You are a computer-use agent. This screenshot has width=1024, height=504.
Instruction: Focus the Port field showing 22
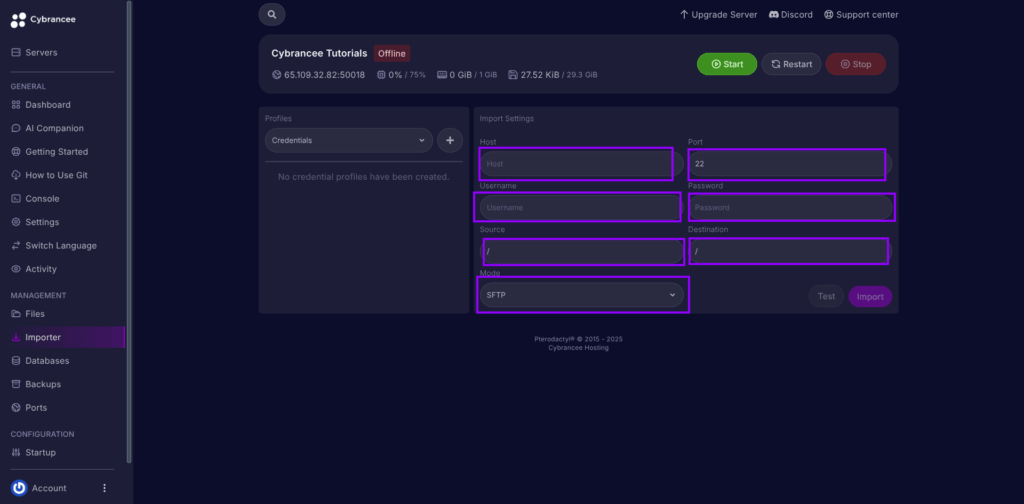pyautogui.click(x=790, y=164)
